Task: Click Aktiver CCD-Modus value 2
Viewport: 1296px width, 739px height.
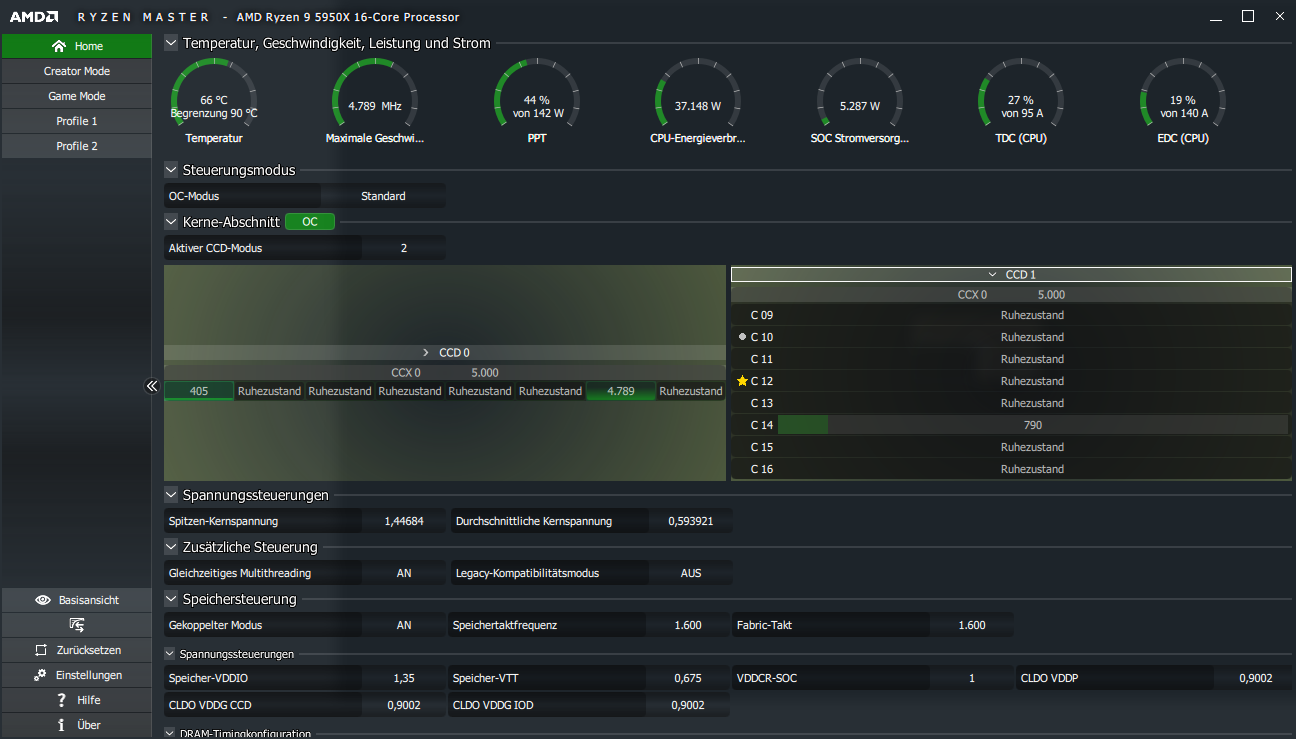Action: [x=404, y=248]
